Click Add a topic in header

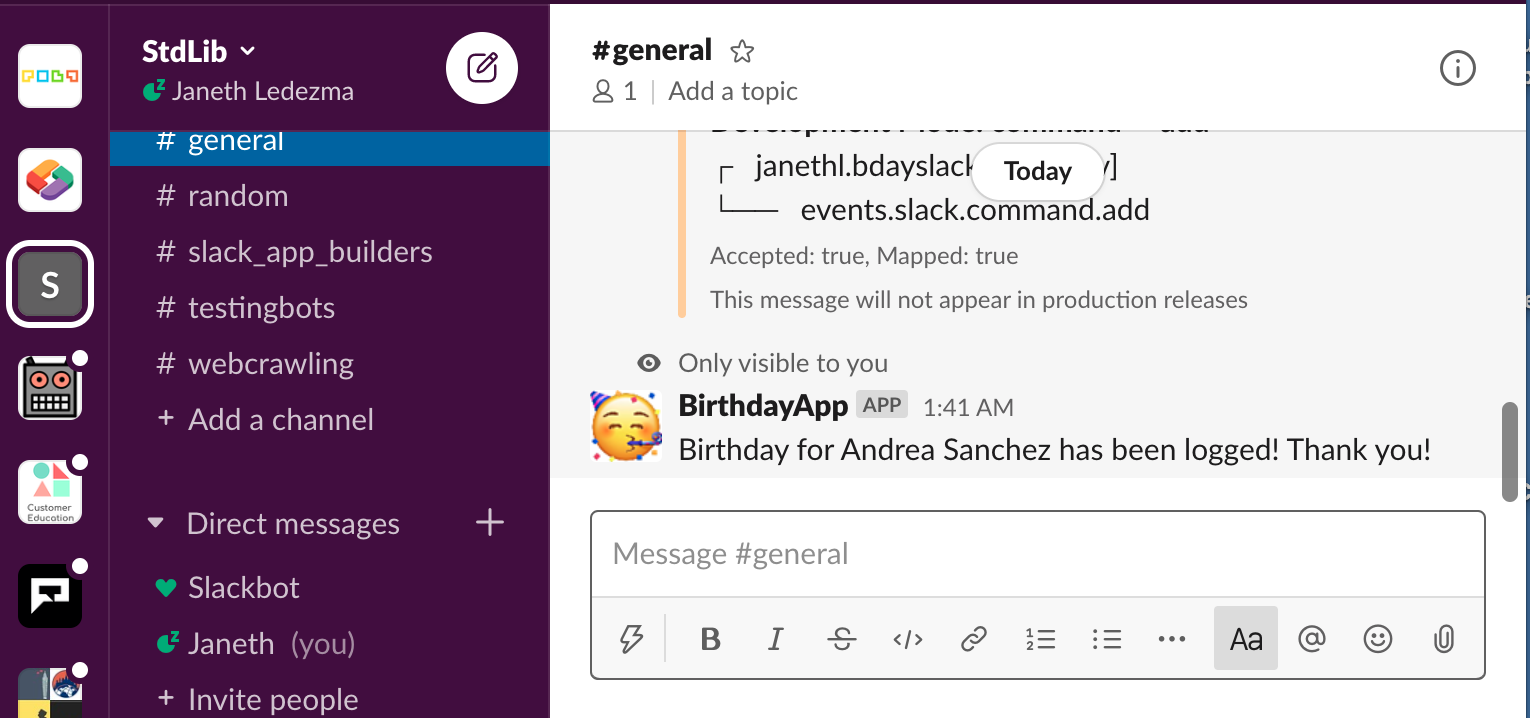pyautogui.click(x=733, y=91)
